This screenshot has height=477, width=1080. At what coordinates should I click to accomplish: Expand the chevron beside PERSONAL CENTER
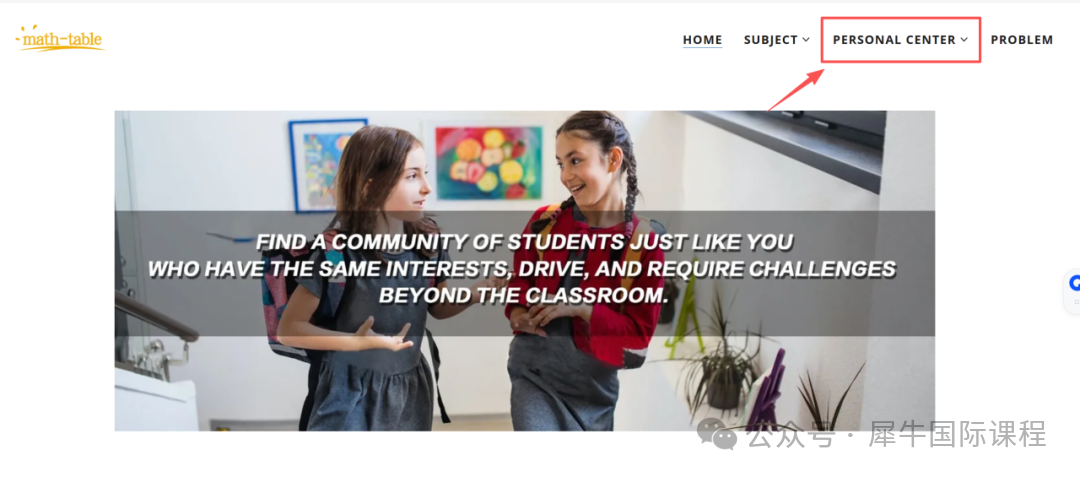coord(964,40)
